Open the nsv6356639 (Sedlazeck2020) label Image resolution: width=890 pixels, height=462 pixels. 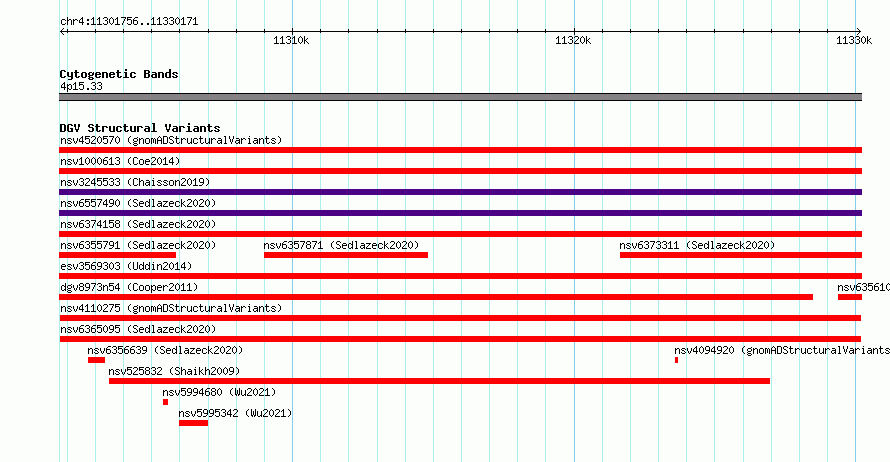165,350
